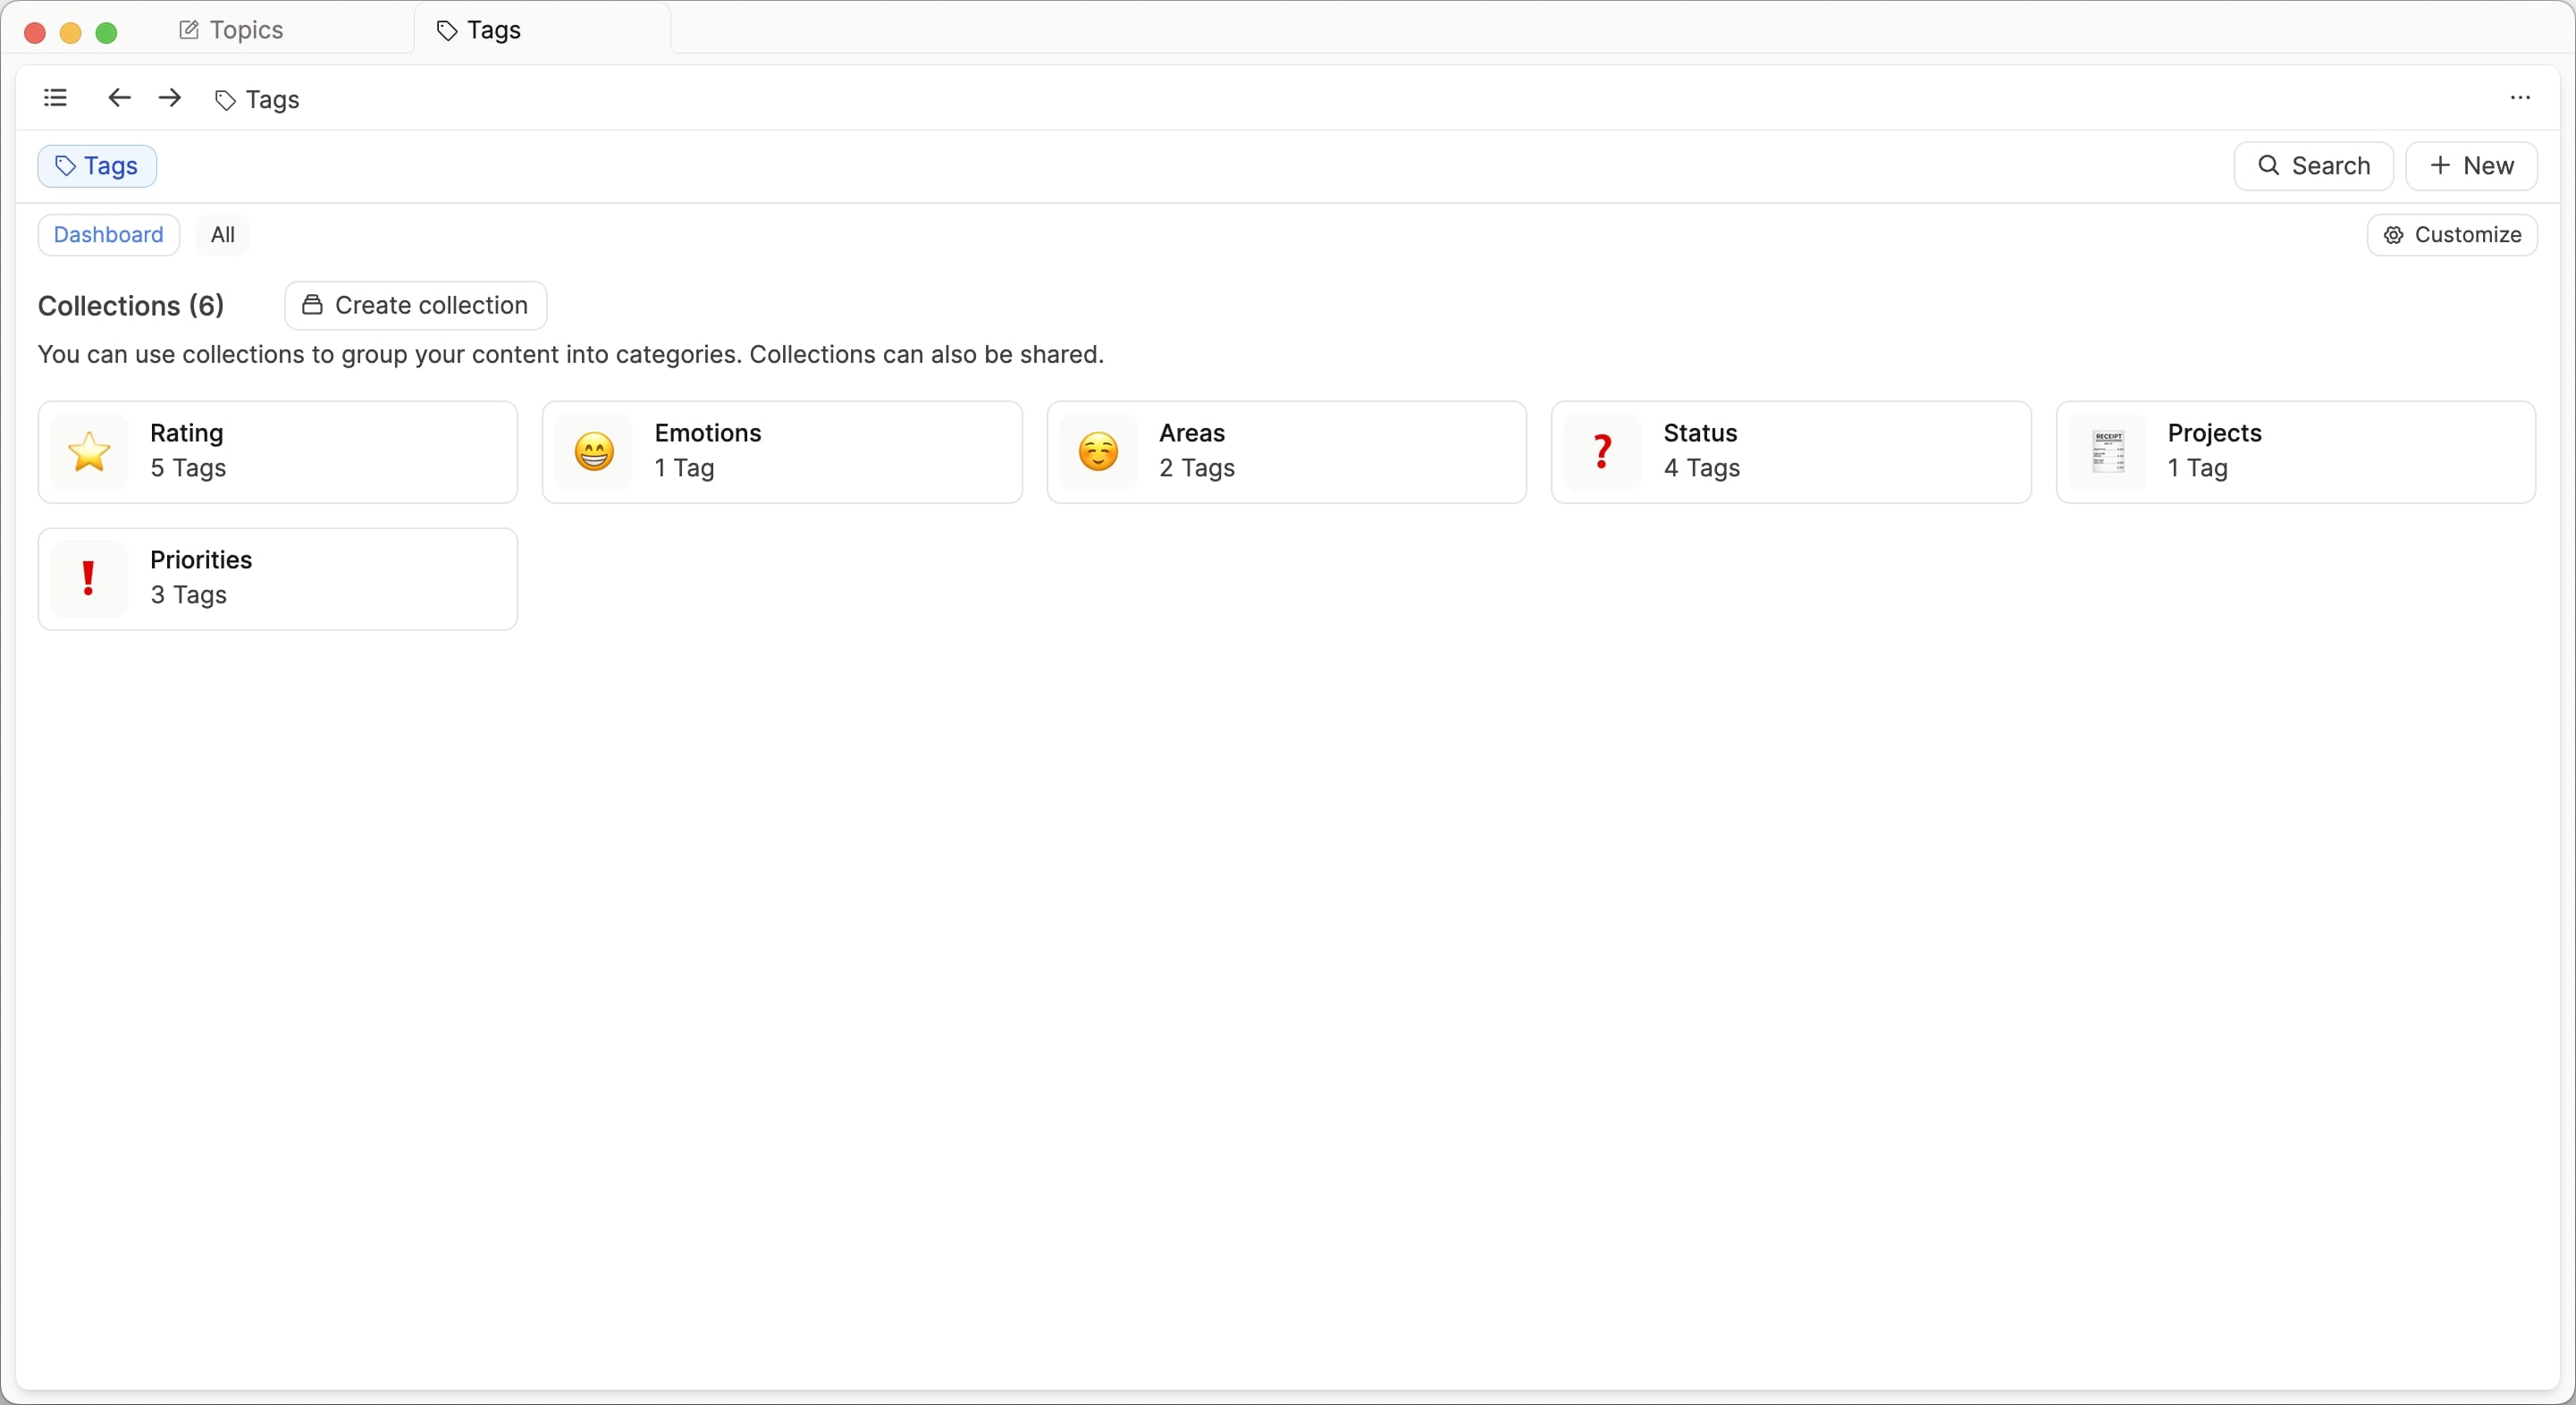Viewport: 2576px width, 1405px height.
Task: Go back with the left arrow
Action: tap(119, 98)
